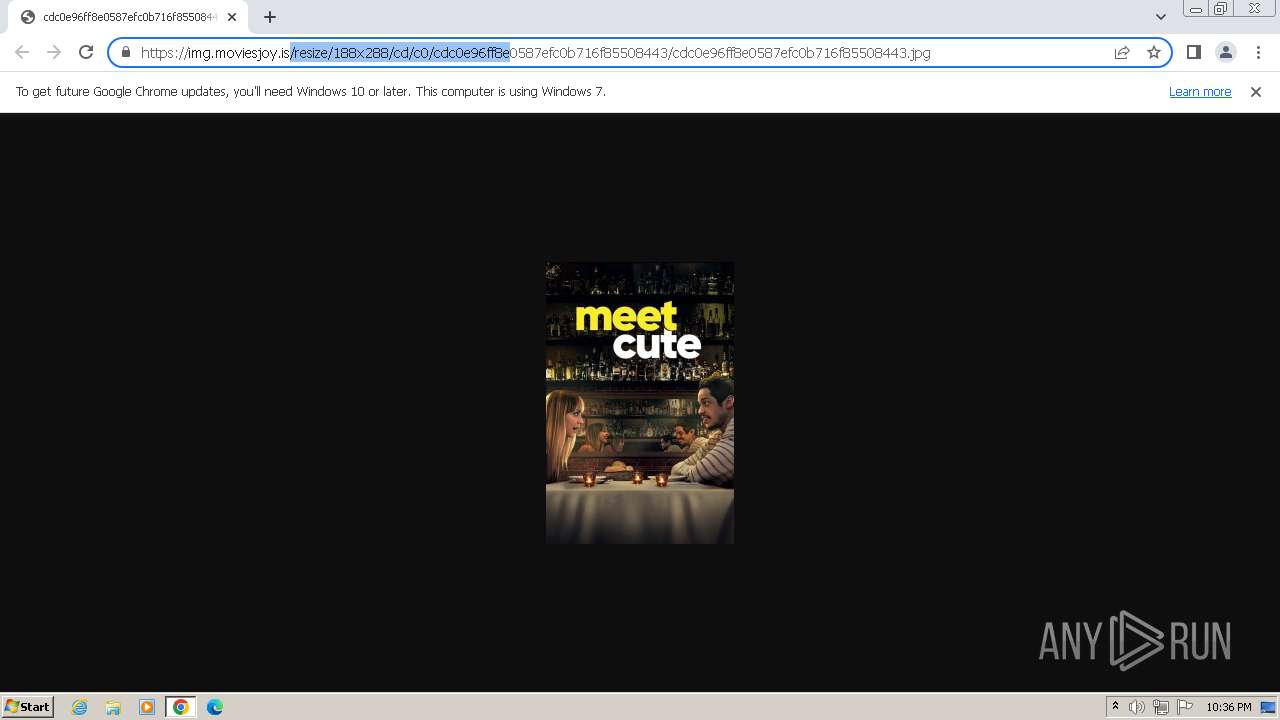Switch to Chrome in the taskbar
Screen dimensions: 1280x720
181,707
